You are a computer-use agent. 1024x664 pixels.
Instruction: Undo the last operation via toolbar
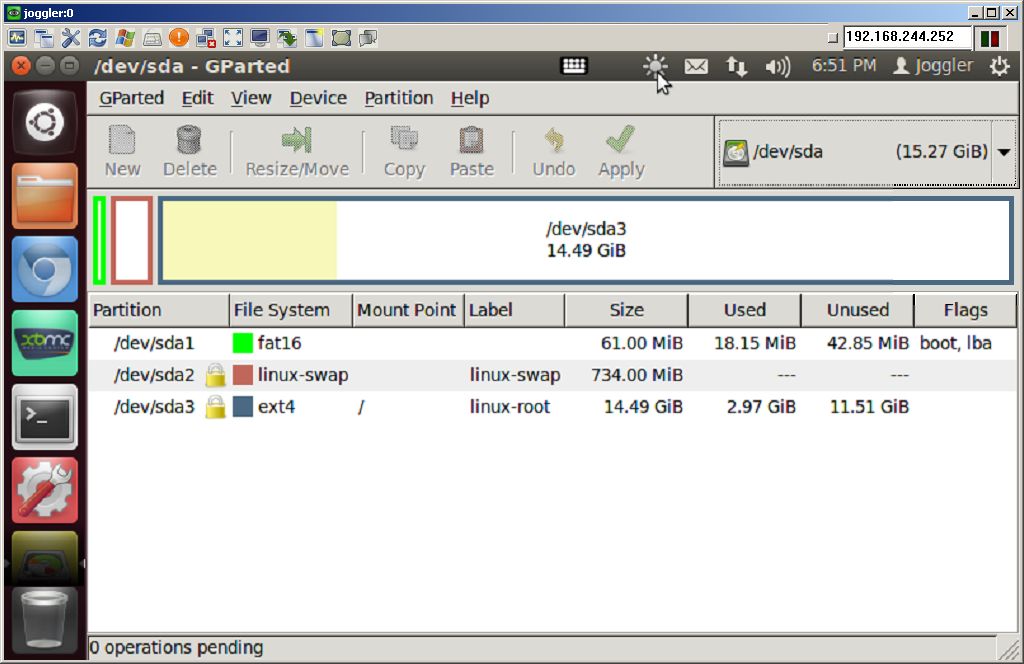click(x=554, y=151)
